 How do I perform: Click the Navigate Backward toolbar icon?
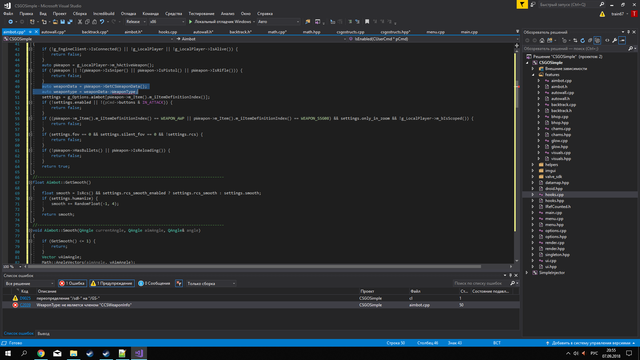coord(11,22)
